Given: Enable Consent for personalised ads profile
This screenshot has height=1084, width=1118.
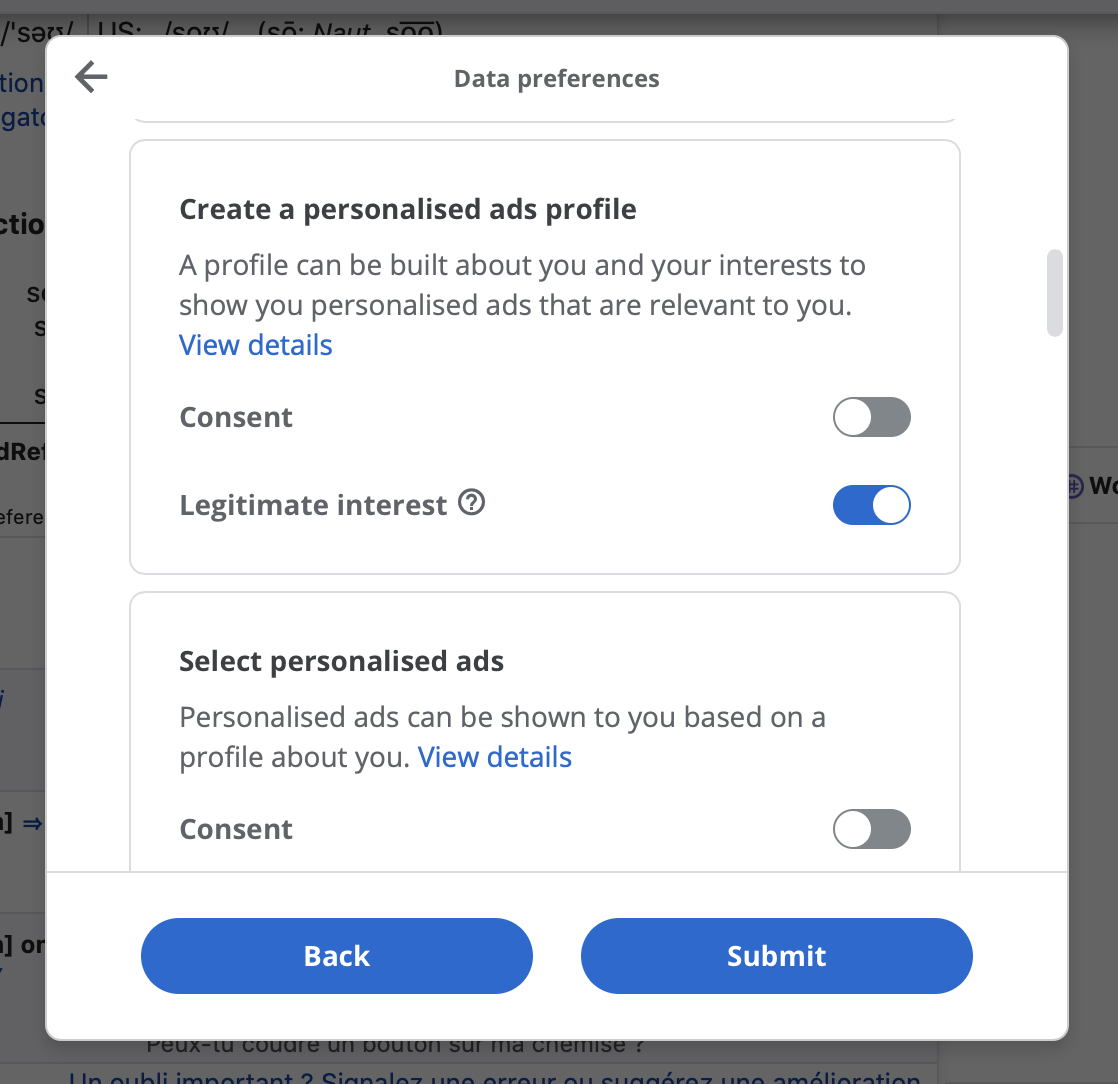Looking at the screenshot, I should tap(871, 417).
